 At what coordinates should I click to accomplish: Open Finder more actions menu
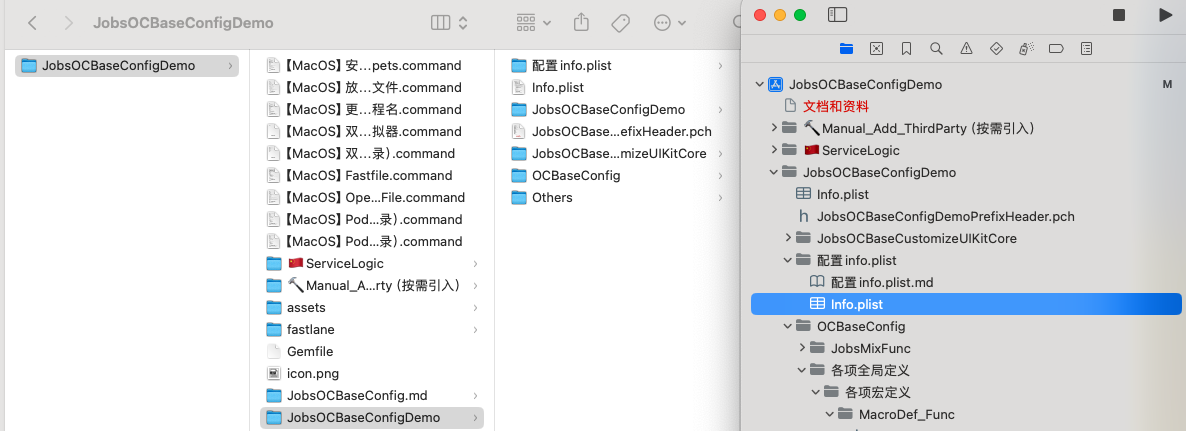669,23
